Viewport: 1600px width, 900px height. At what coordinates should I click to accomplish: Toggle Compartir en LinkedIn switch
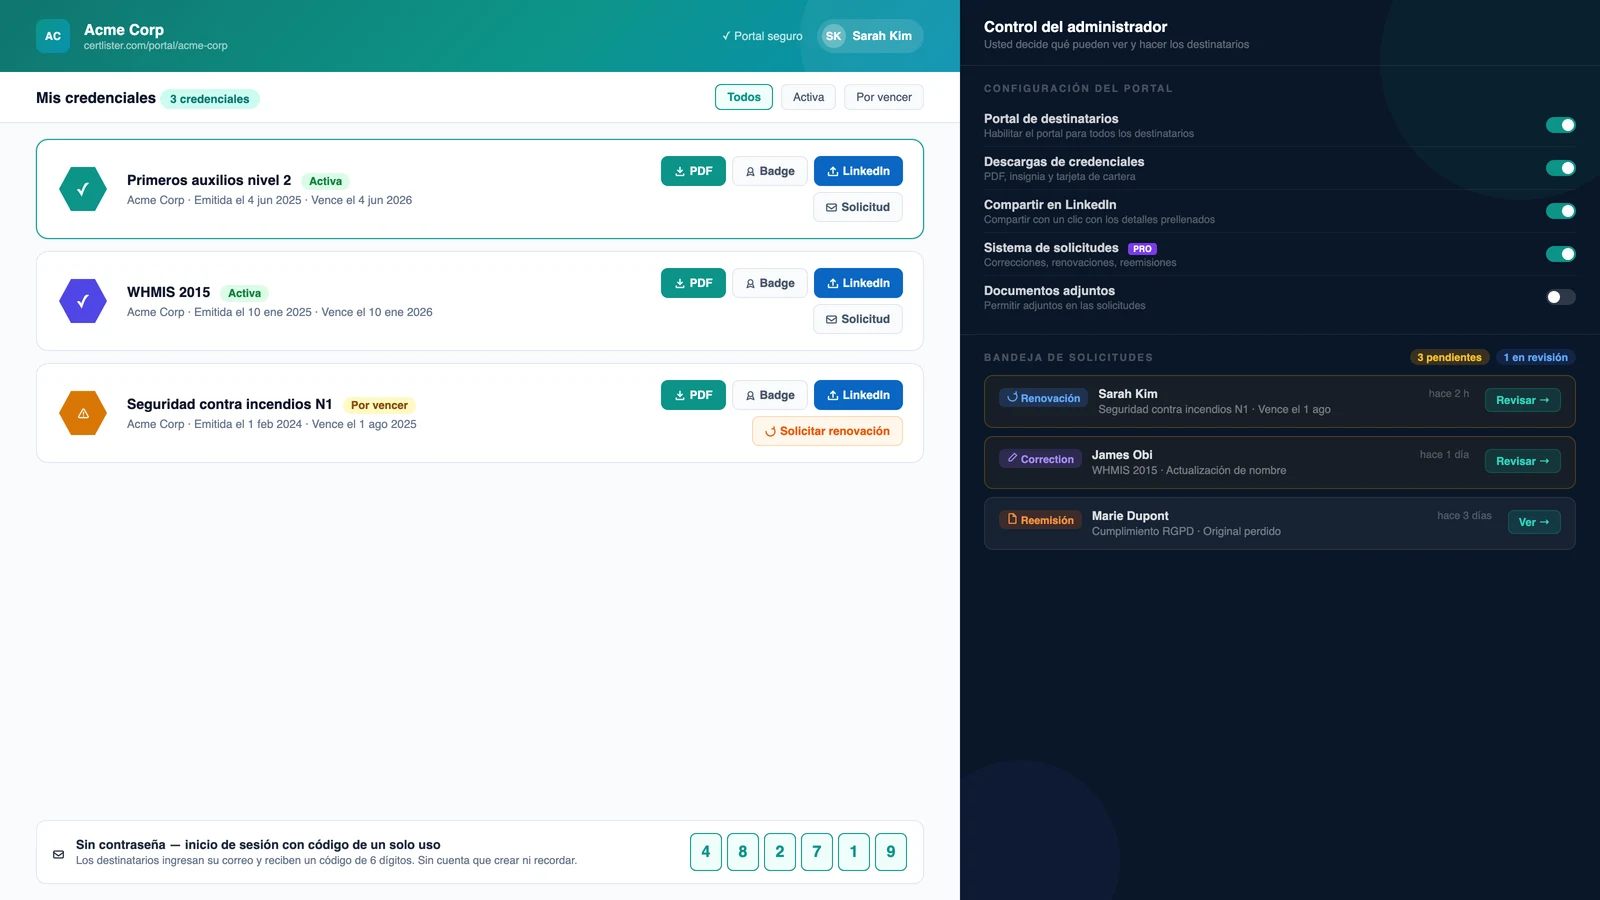[x=1561, y=211]
